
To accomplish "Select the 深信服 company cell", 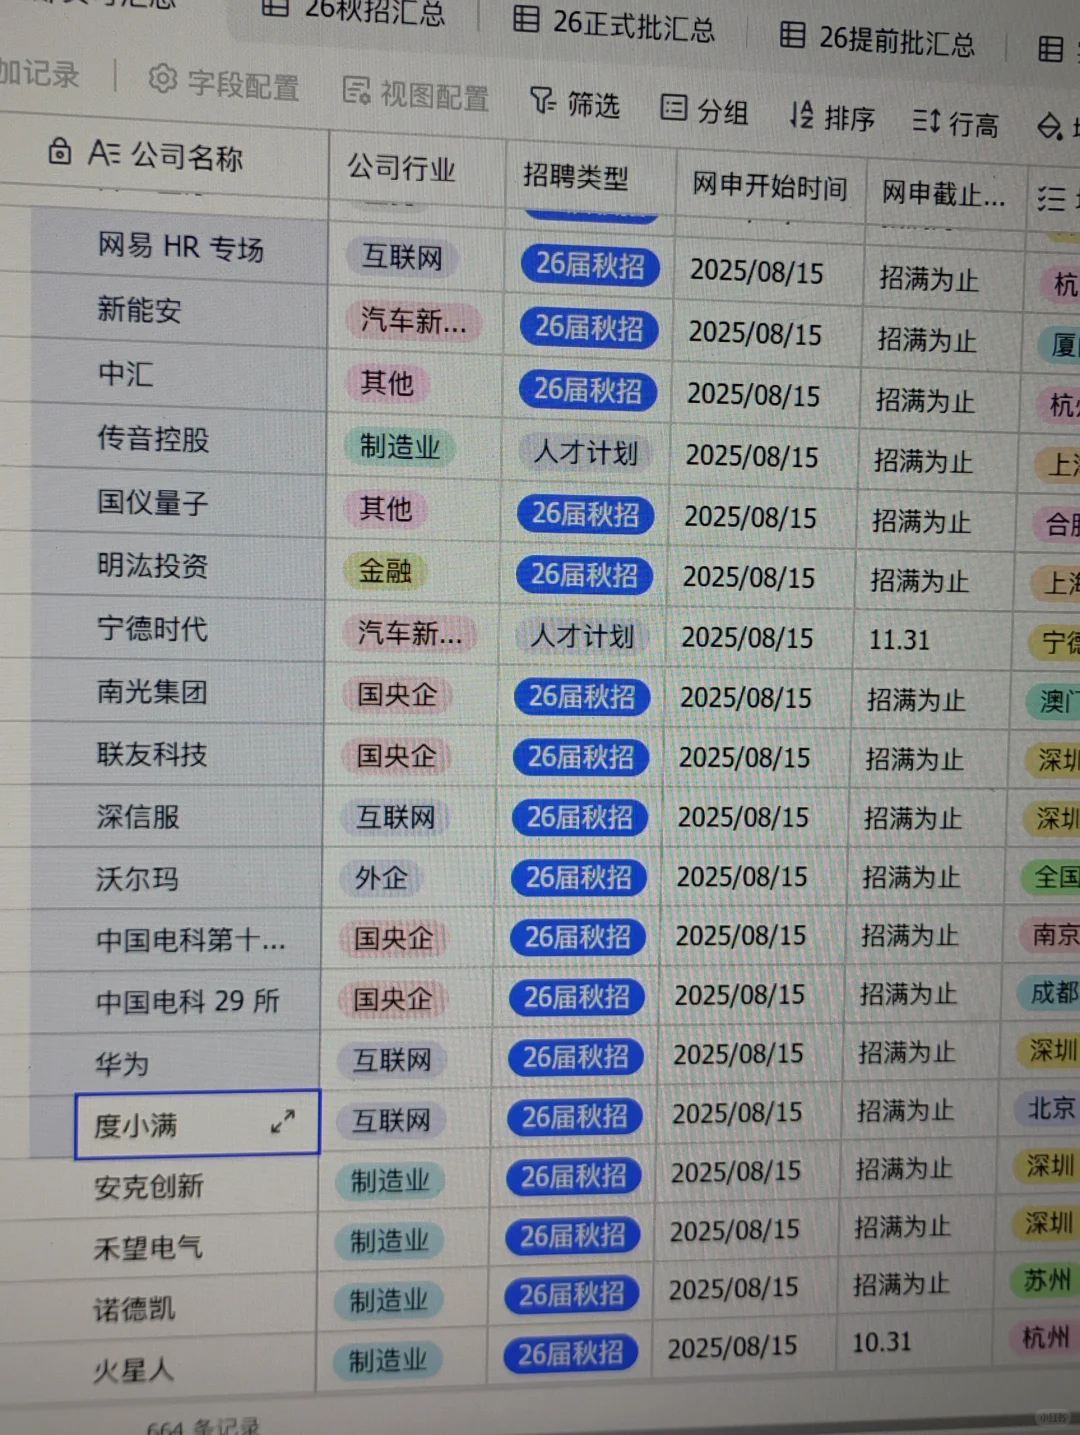I will 178,817.
